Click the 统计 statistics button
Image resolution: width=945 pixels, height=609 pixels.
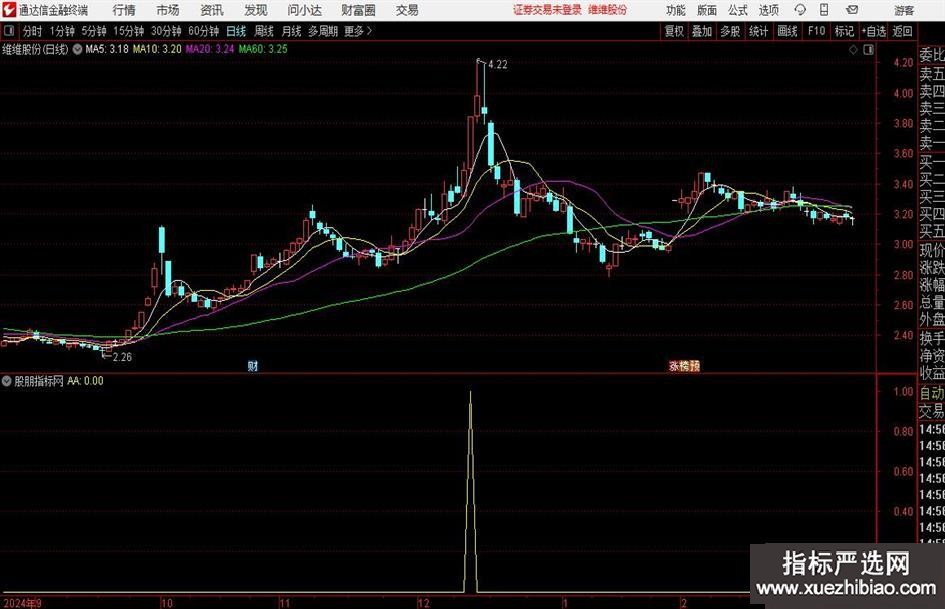pyautogui.click(x=758, y=31)
